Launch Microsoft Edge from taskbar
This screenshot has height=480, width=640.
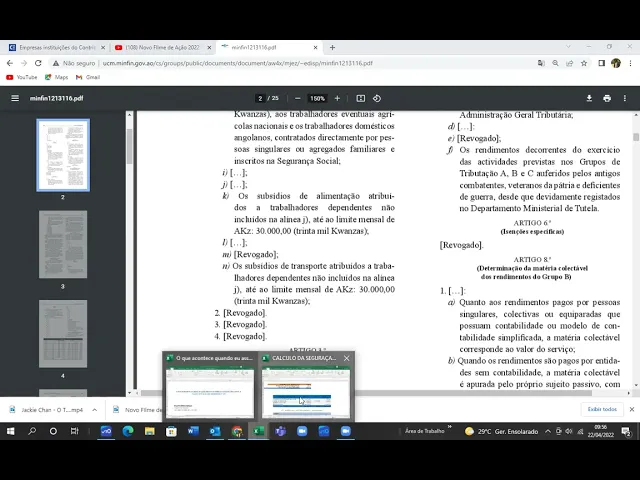(128, 431)
